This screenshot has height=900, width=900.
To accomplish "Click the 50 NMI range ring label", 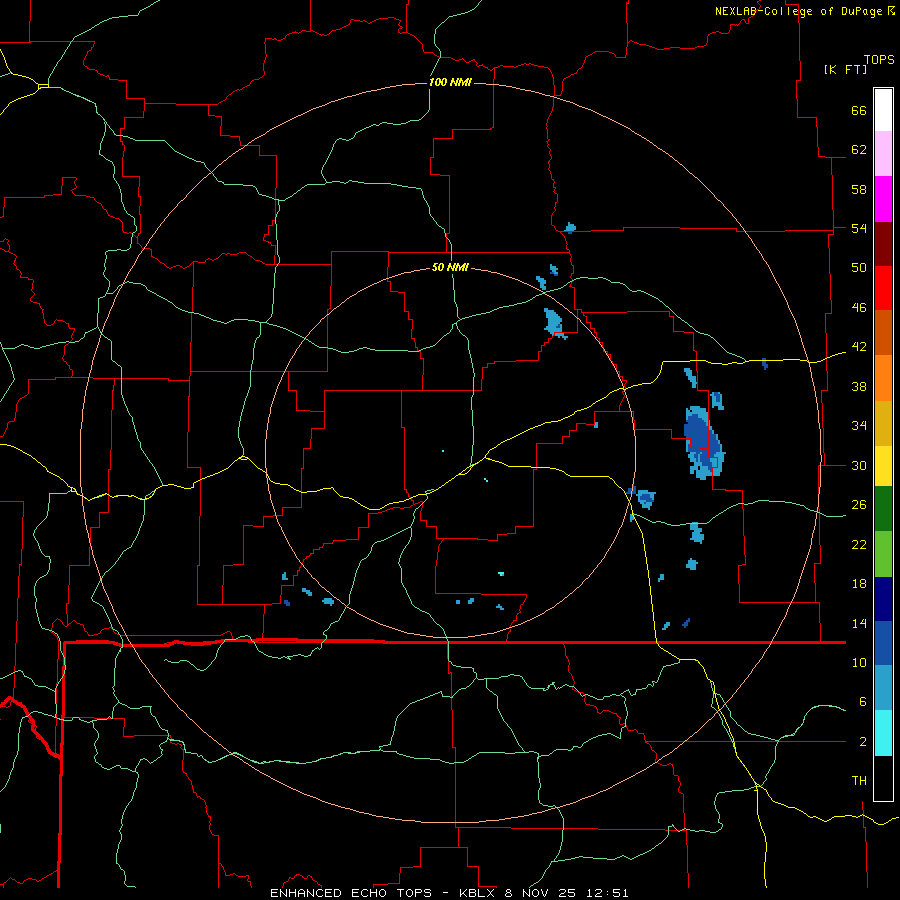I will point(450,267).
